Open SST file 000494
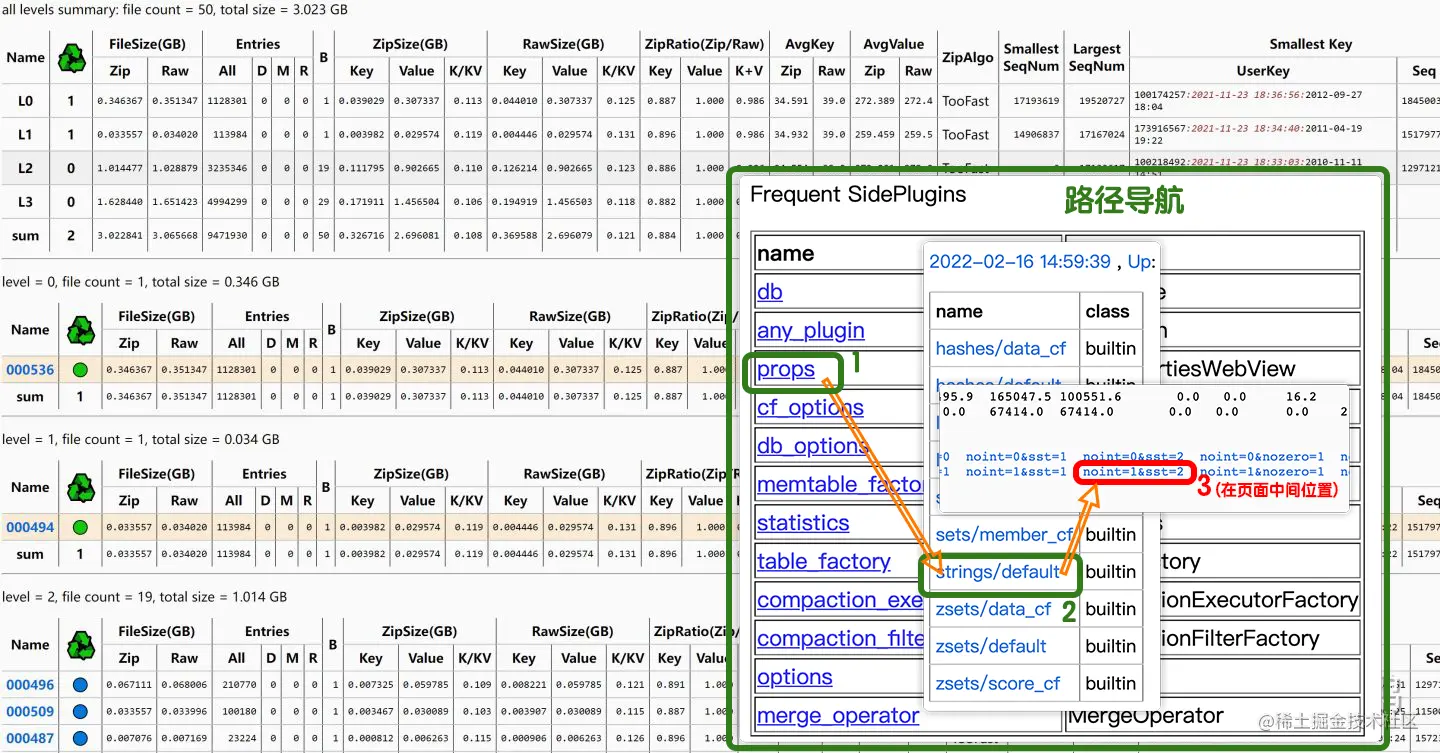The height and width of the screenshot is (753, 1440). [30, 527]
